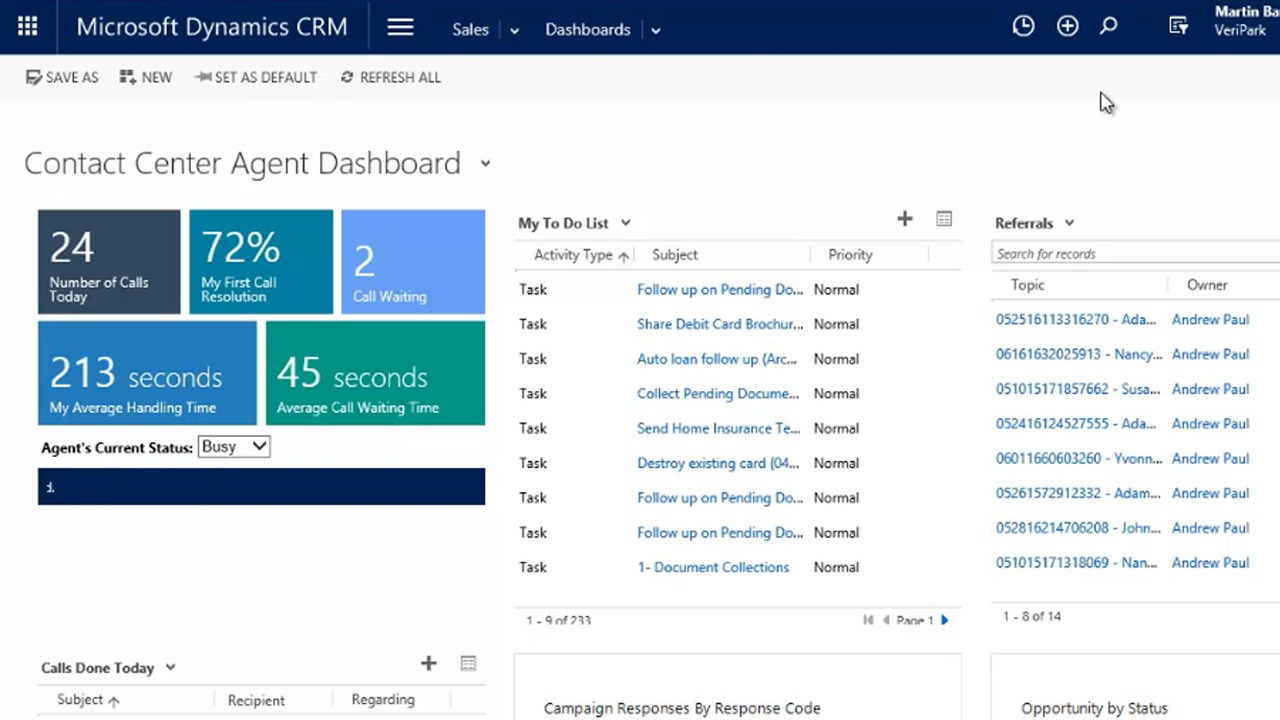This screenshot has width=1280, height=720.
Task: Click Refresh All command
Action: coord(391,77)
